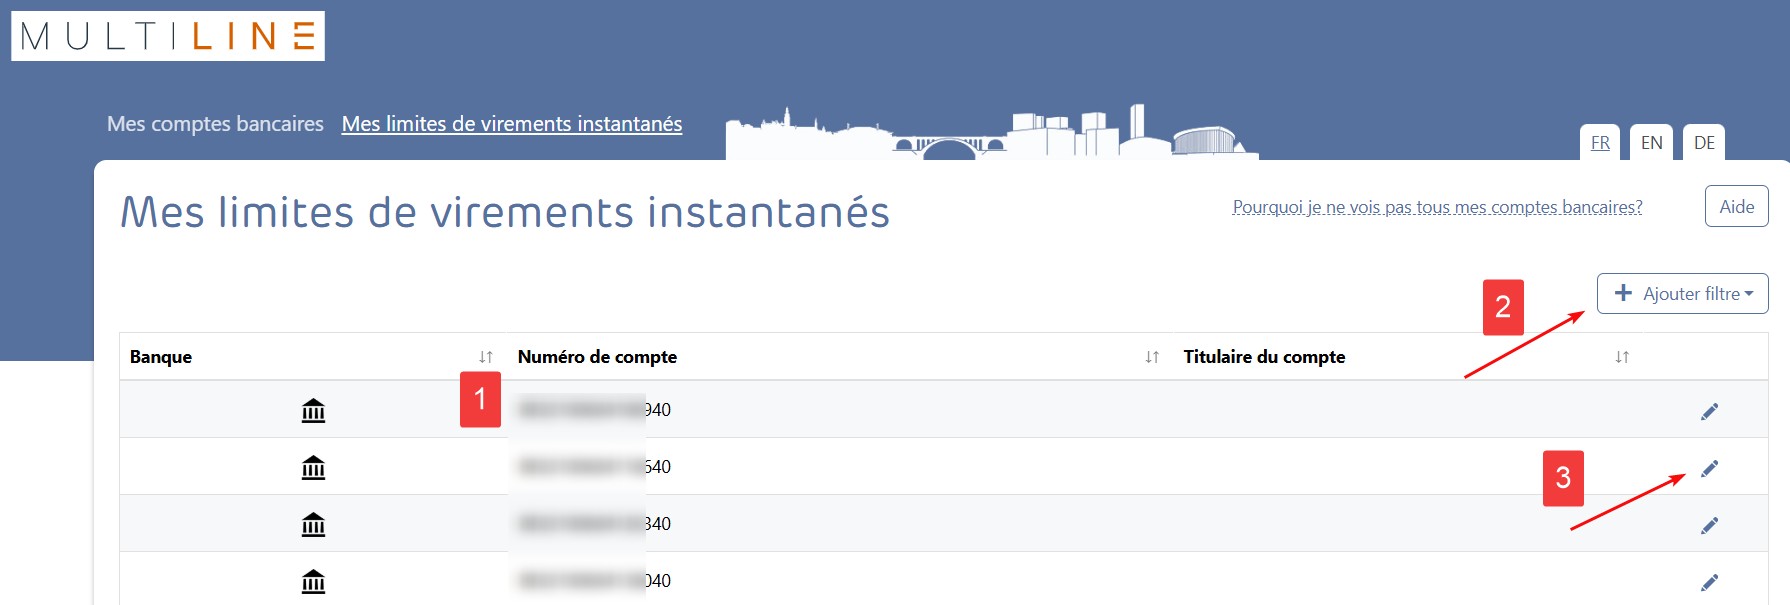Screen dimensions: 1790x605
Task: Edit limit for account ending 040
Action: click(x=1709, y=582)
